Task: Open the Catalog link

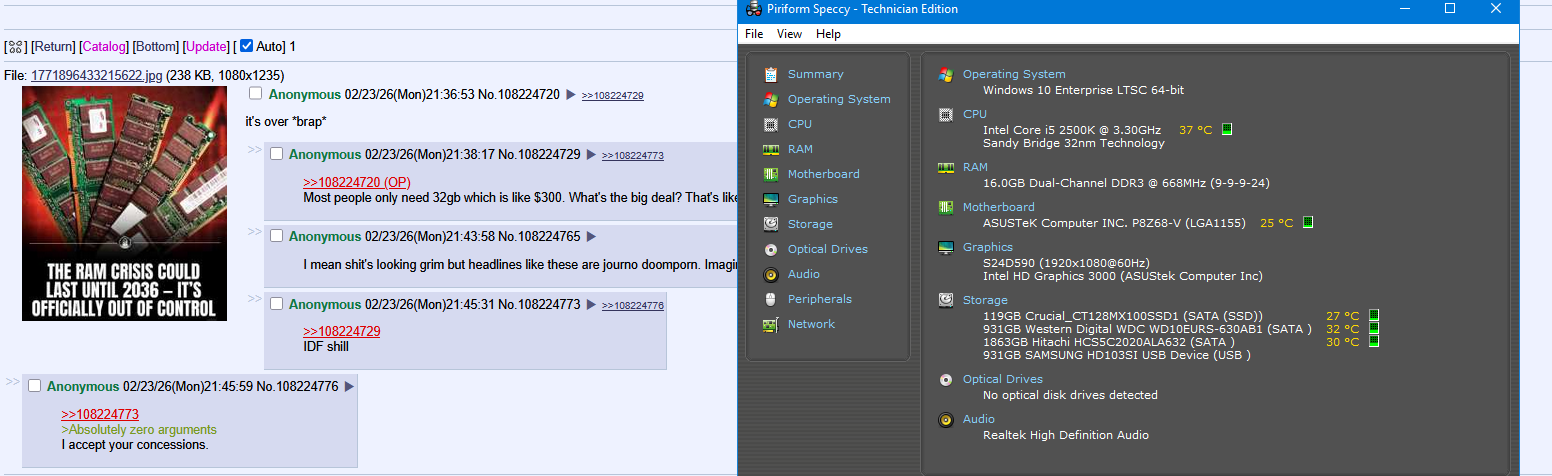Action: pos(105,47)
